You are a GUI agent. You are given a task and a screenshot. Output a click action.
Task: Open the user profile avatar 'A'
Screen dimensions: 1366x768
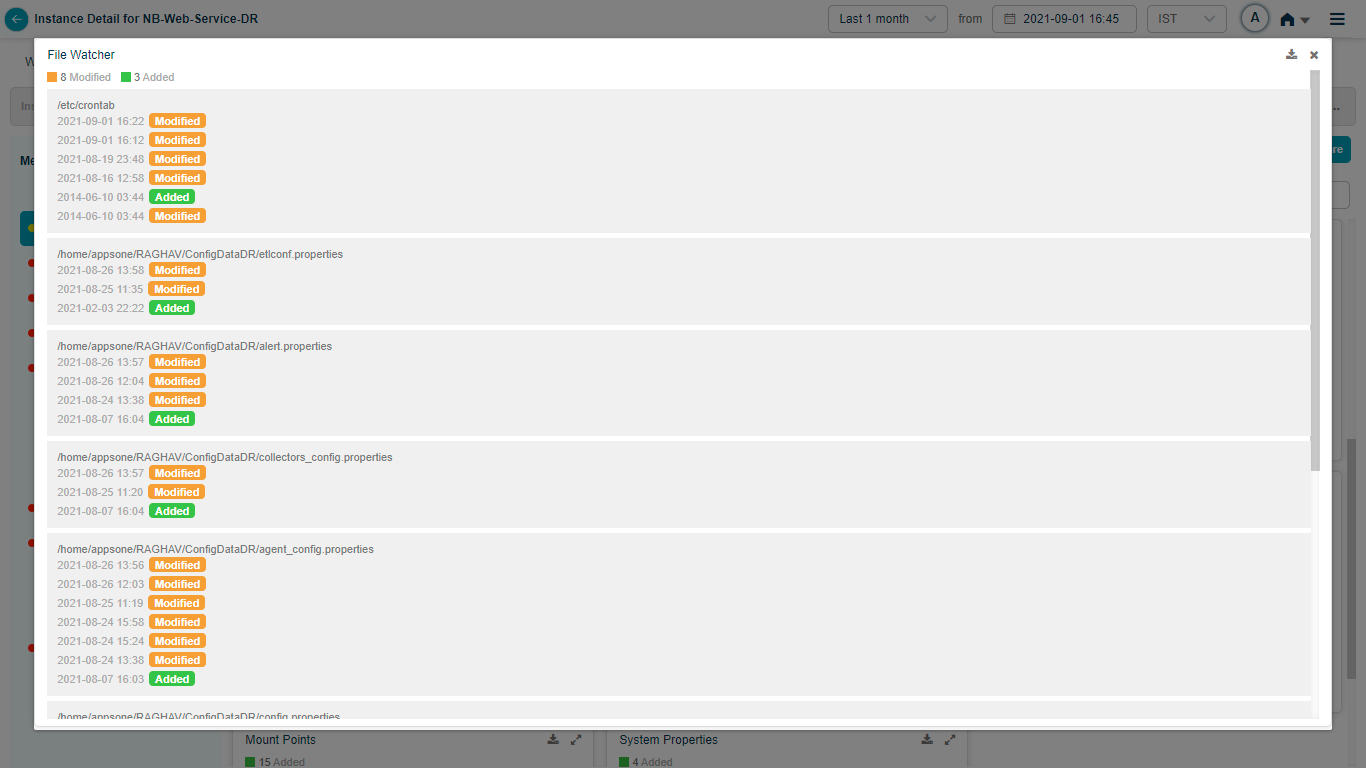pos(1254,19)
